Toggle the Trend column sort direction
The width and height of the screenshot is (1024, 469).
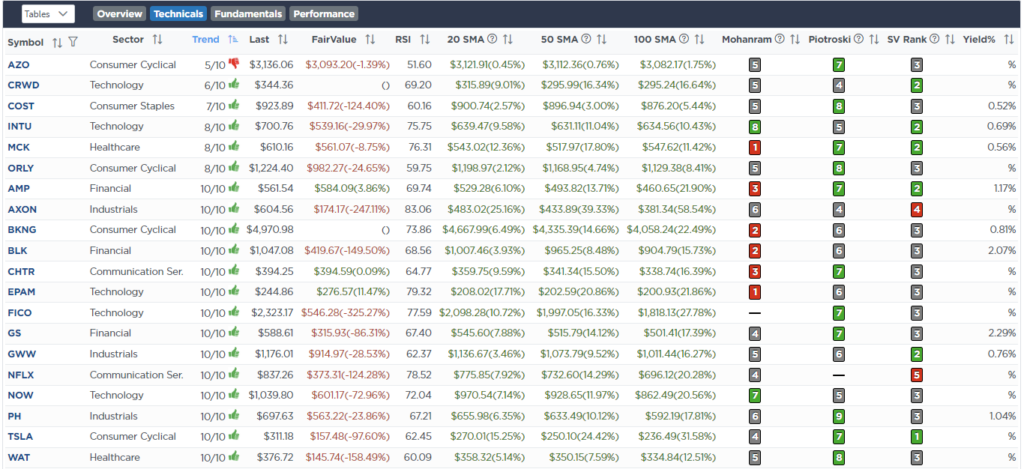coord(233,40)
